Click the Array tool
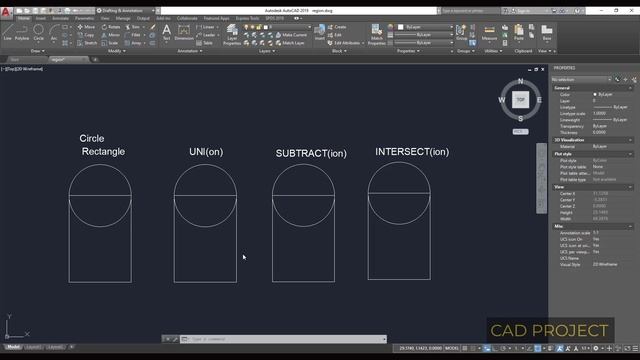 coord(133,43)
